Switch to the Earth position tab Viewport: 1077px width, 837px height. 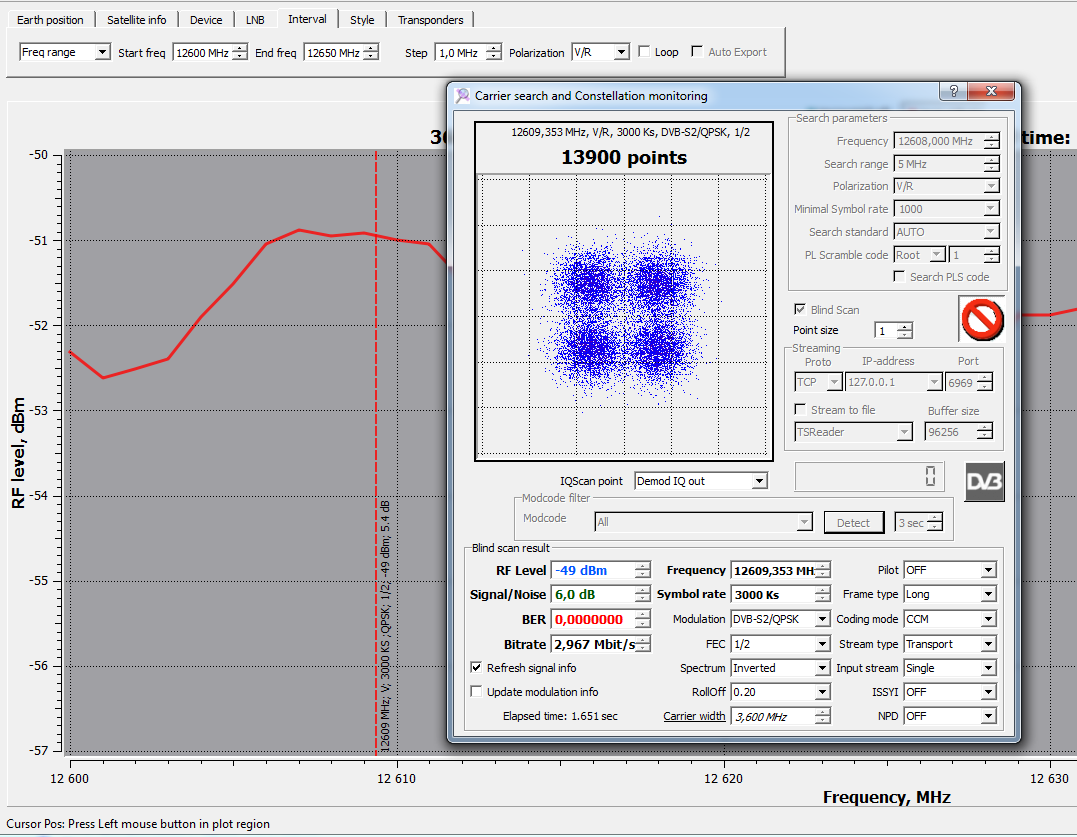click(x=50, y=20)
